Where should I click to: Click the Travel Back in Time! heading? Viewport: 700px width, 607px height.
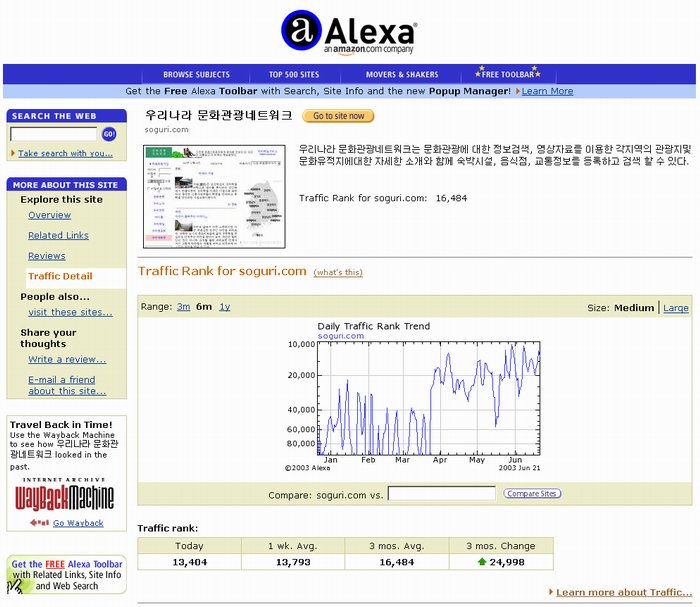61,425
